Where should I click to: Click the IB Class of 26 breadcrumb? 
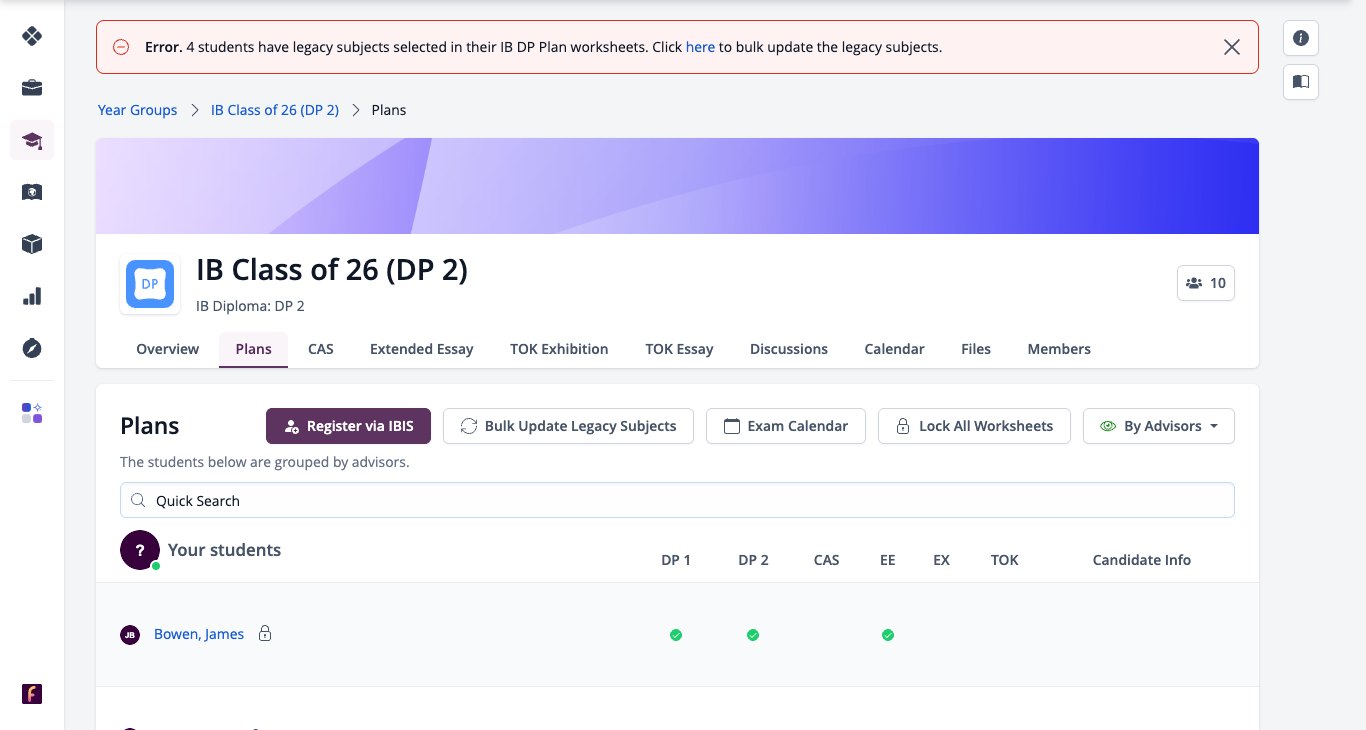point(275,110)
